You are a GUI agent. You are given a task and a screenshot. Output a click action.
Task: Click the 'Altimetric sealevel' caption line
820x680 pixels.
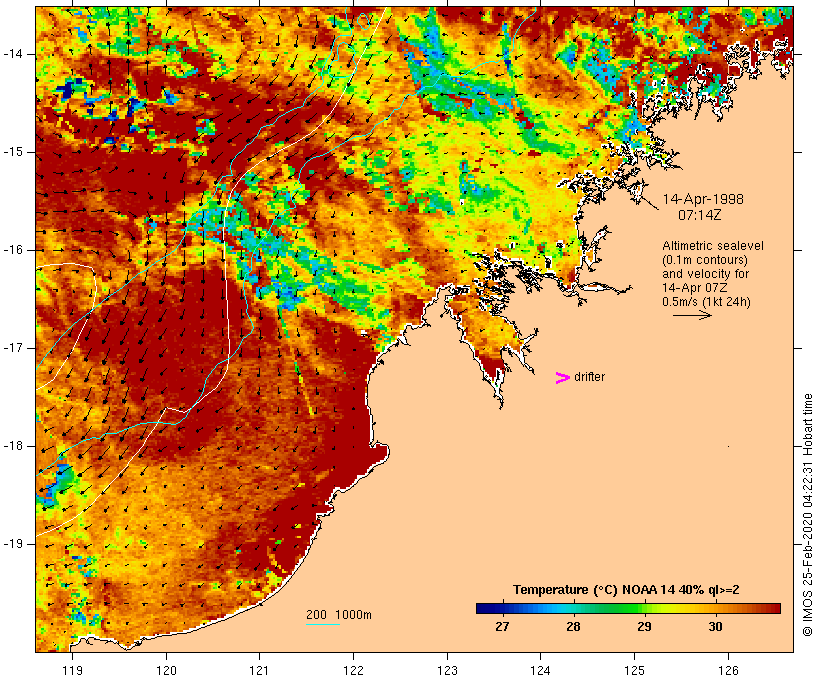point(713,246)
